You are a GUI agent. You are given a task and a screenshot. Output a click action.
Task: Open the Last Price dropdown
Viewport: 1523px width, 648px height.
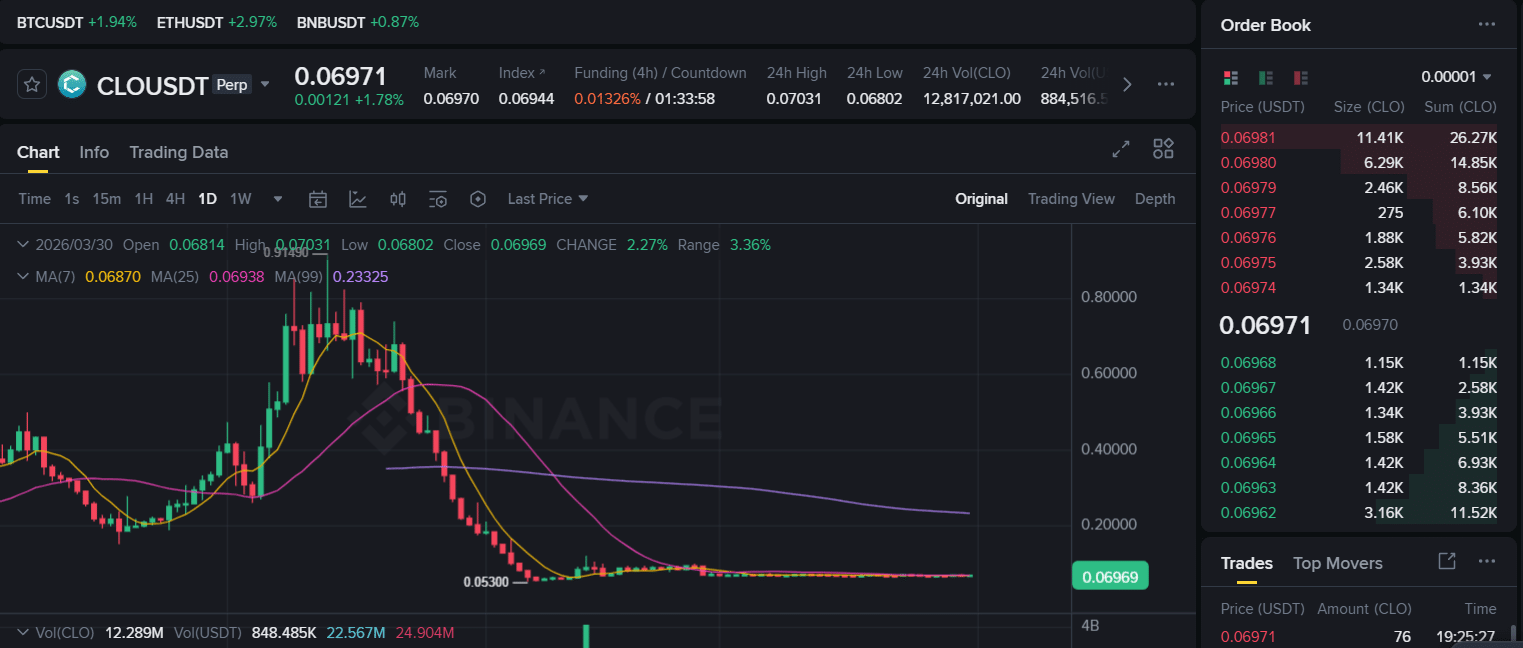point(547,198)
